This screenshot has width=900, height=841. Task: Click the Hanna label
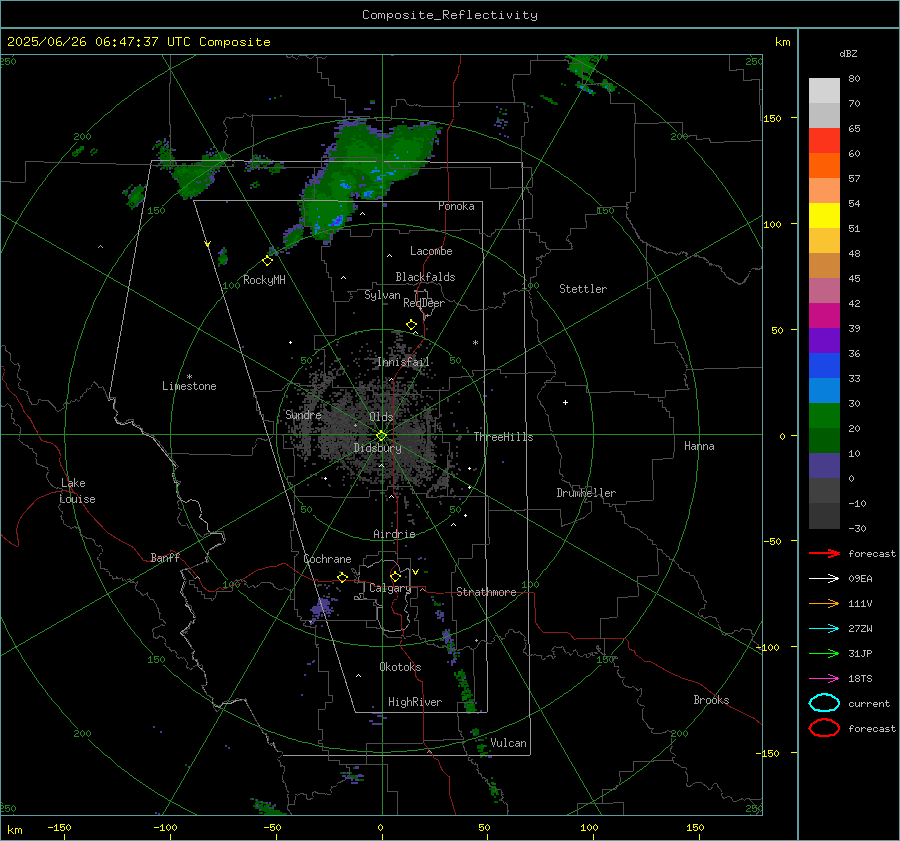[699, 446]
